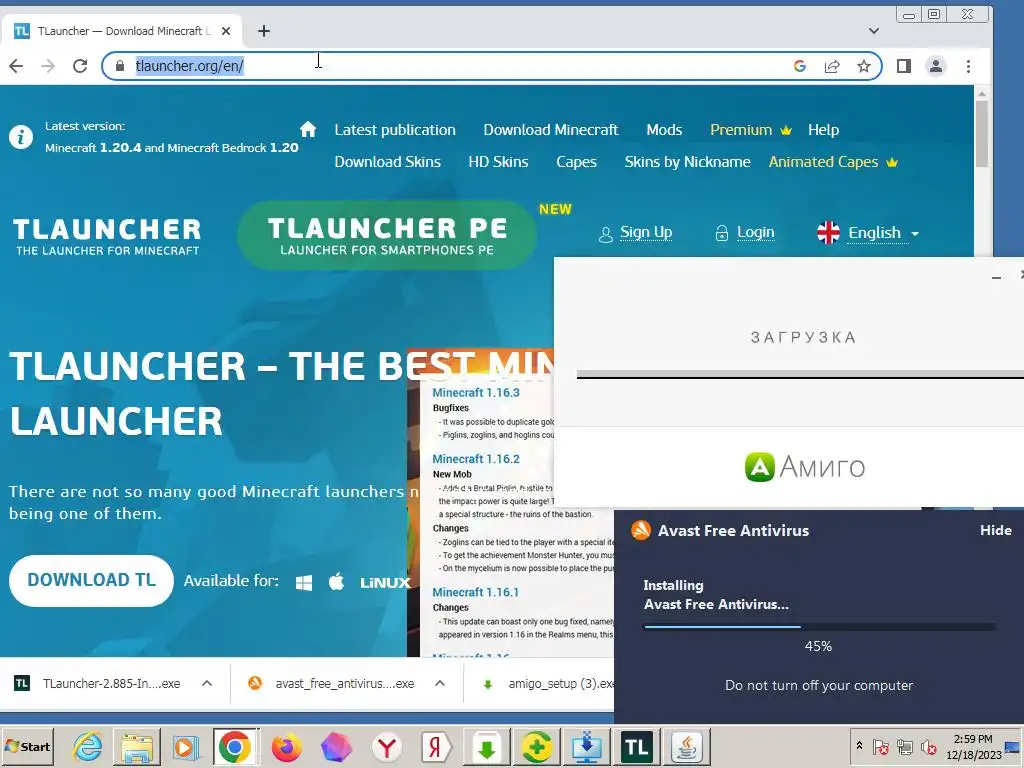Go to Capes page

(x=576, y=162)
